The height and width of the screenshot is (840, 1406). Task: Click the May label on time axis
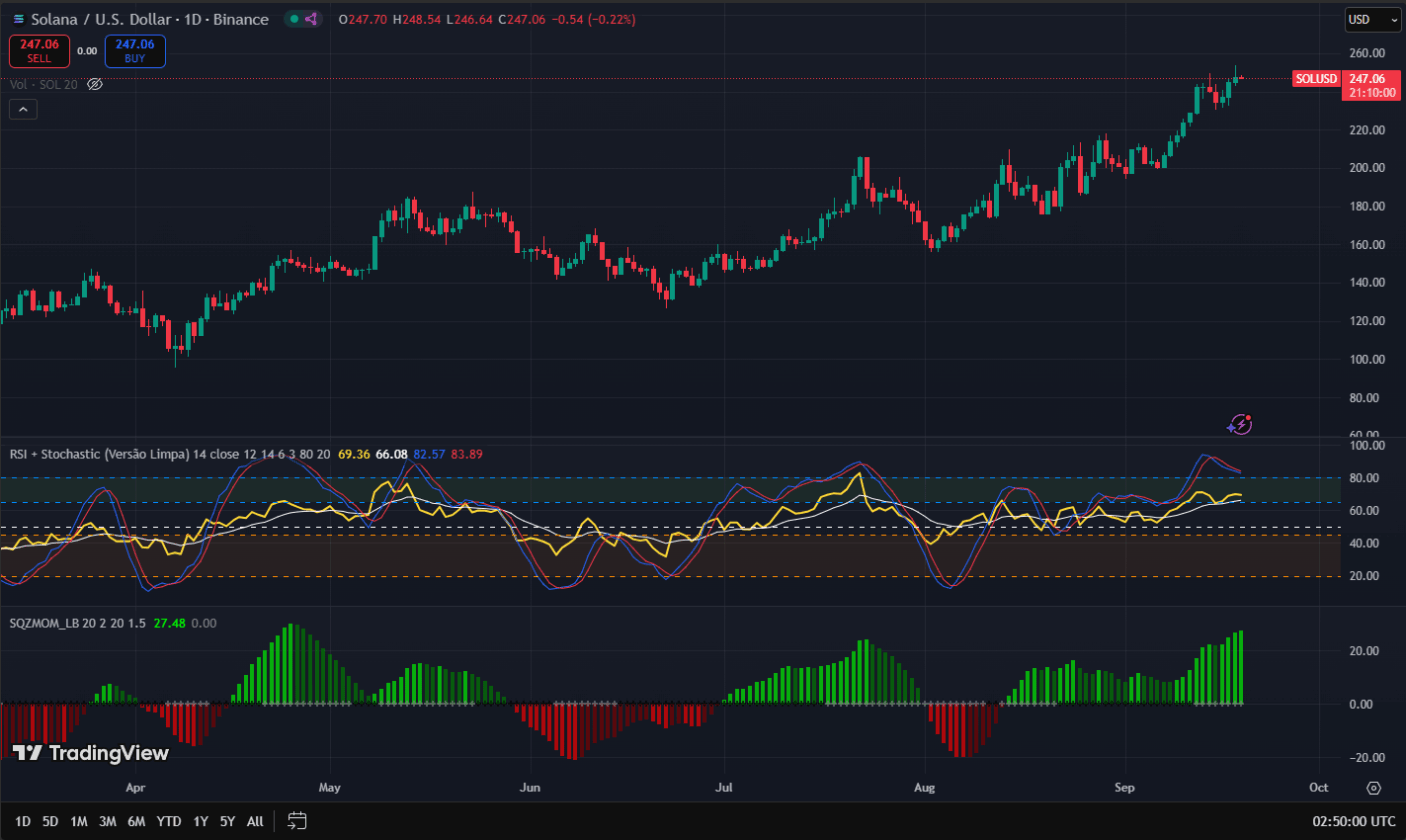point(330,788)
